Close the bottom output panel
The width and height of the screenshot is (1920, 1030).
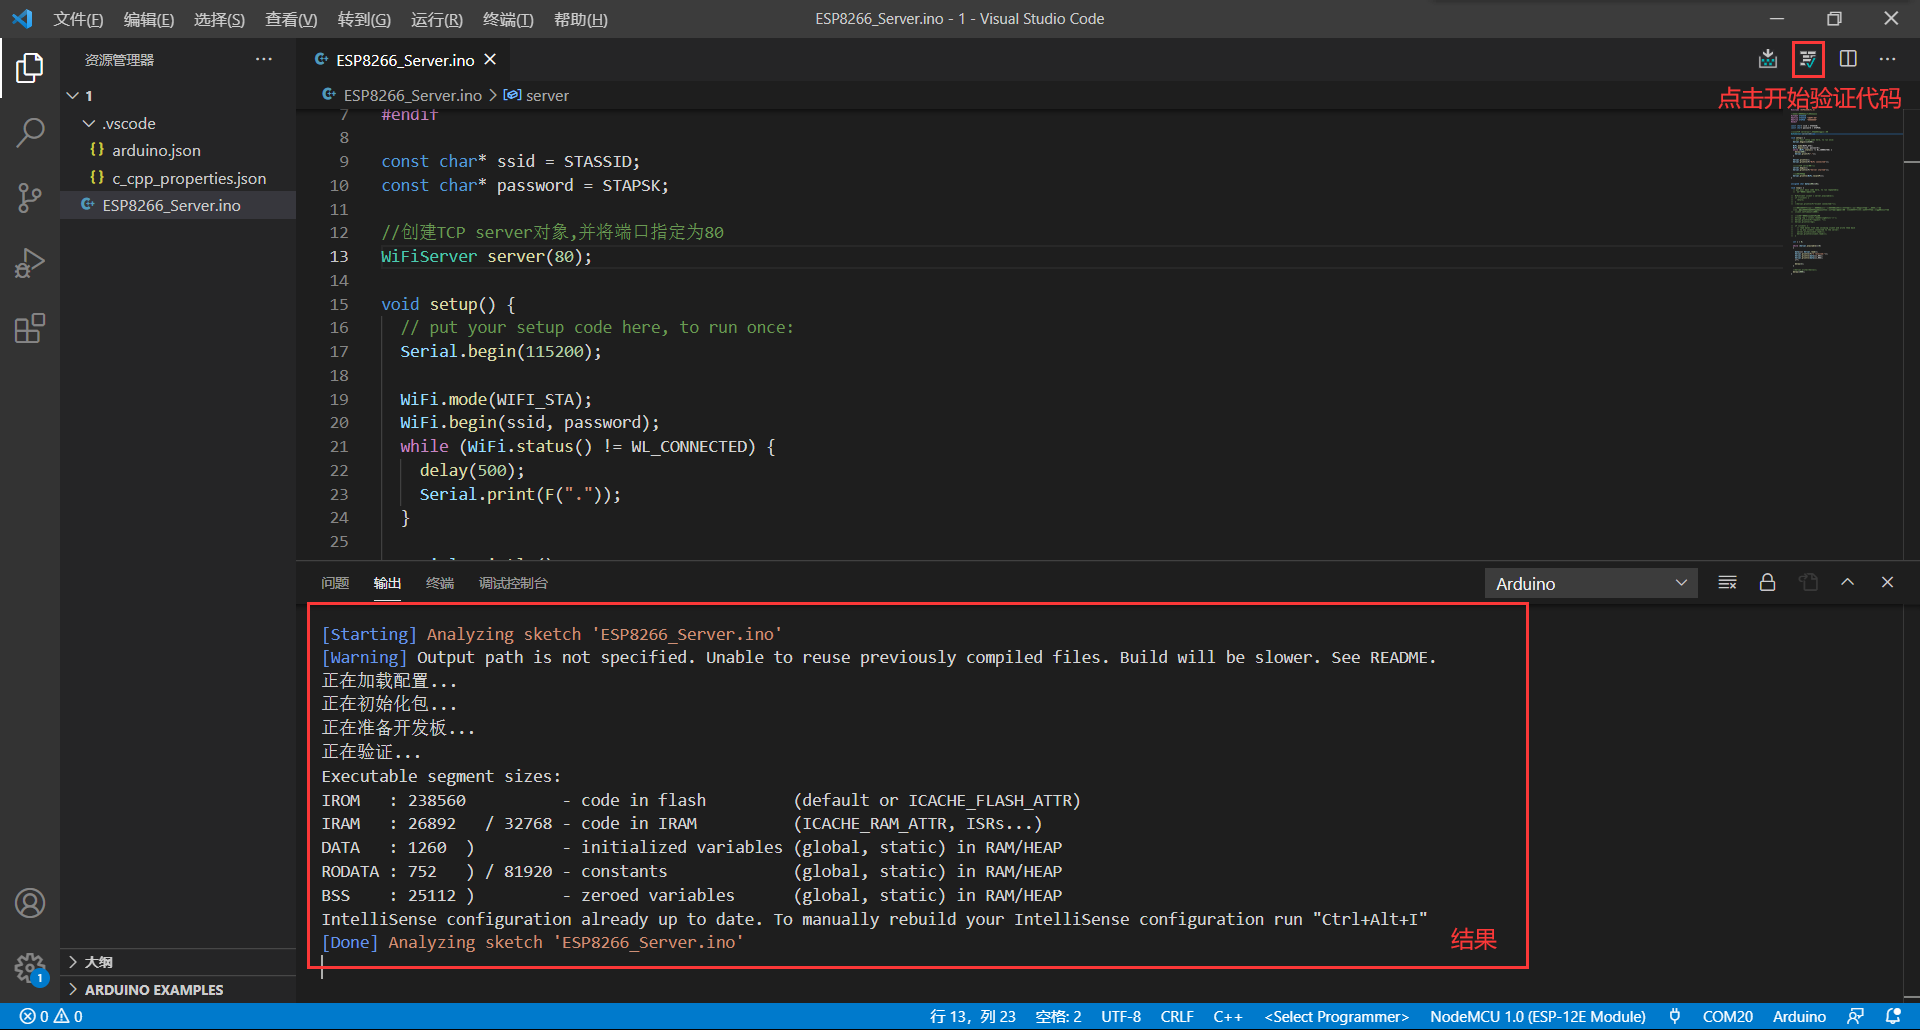[x=1887, y=583]
